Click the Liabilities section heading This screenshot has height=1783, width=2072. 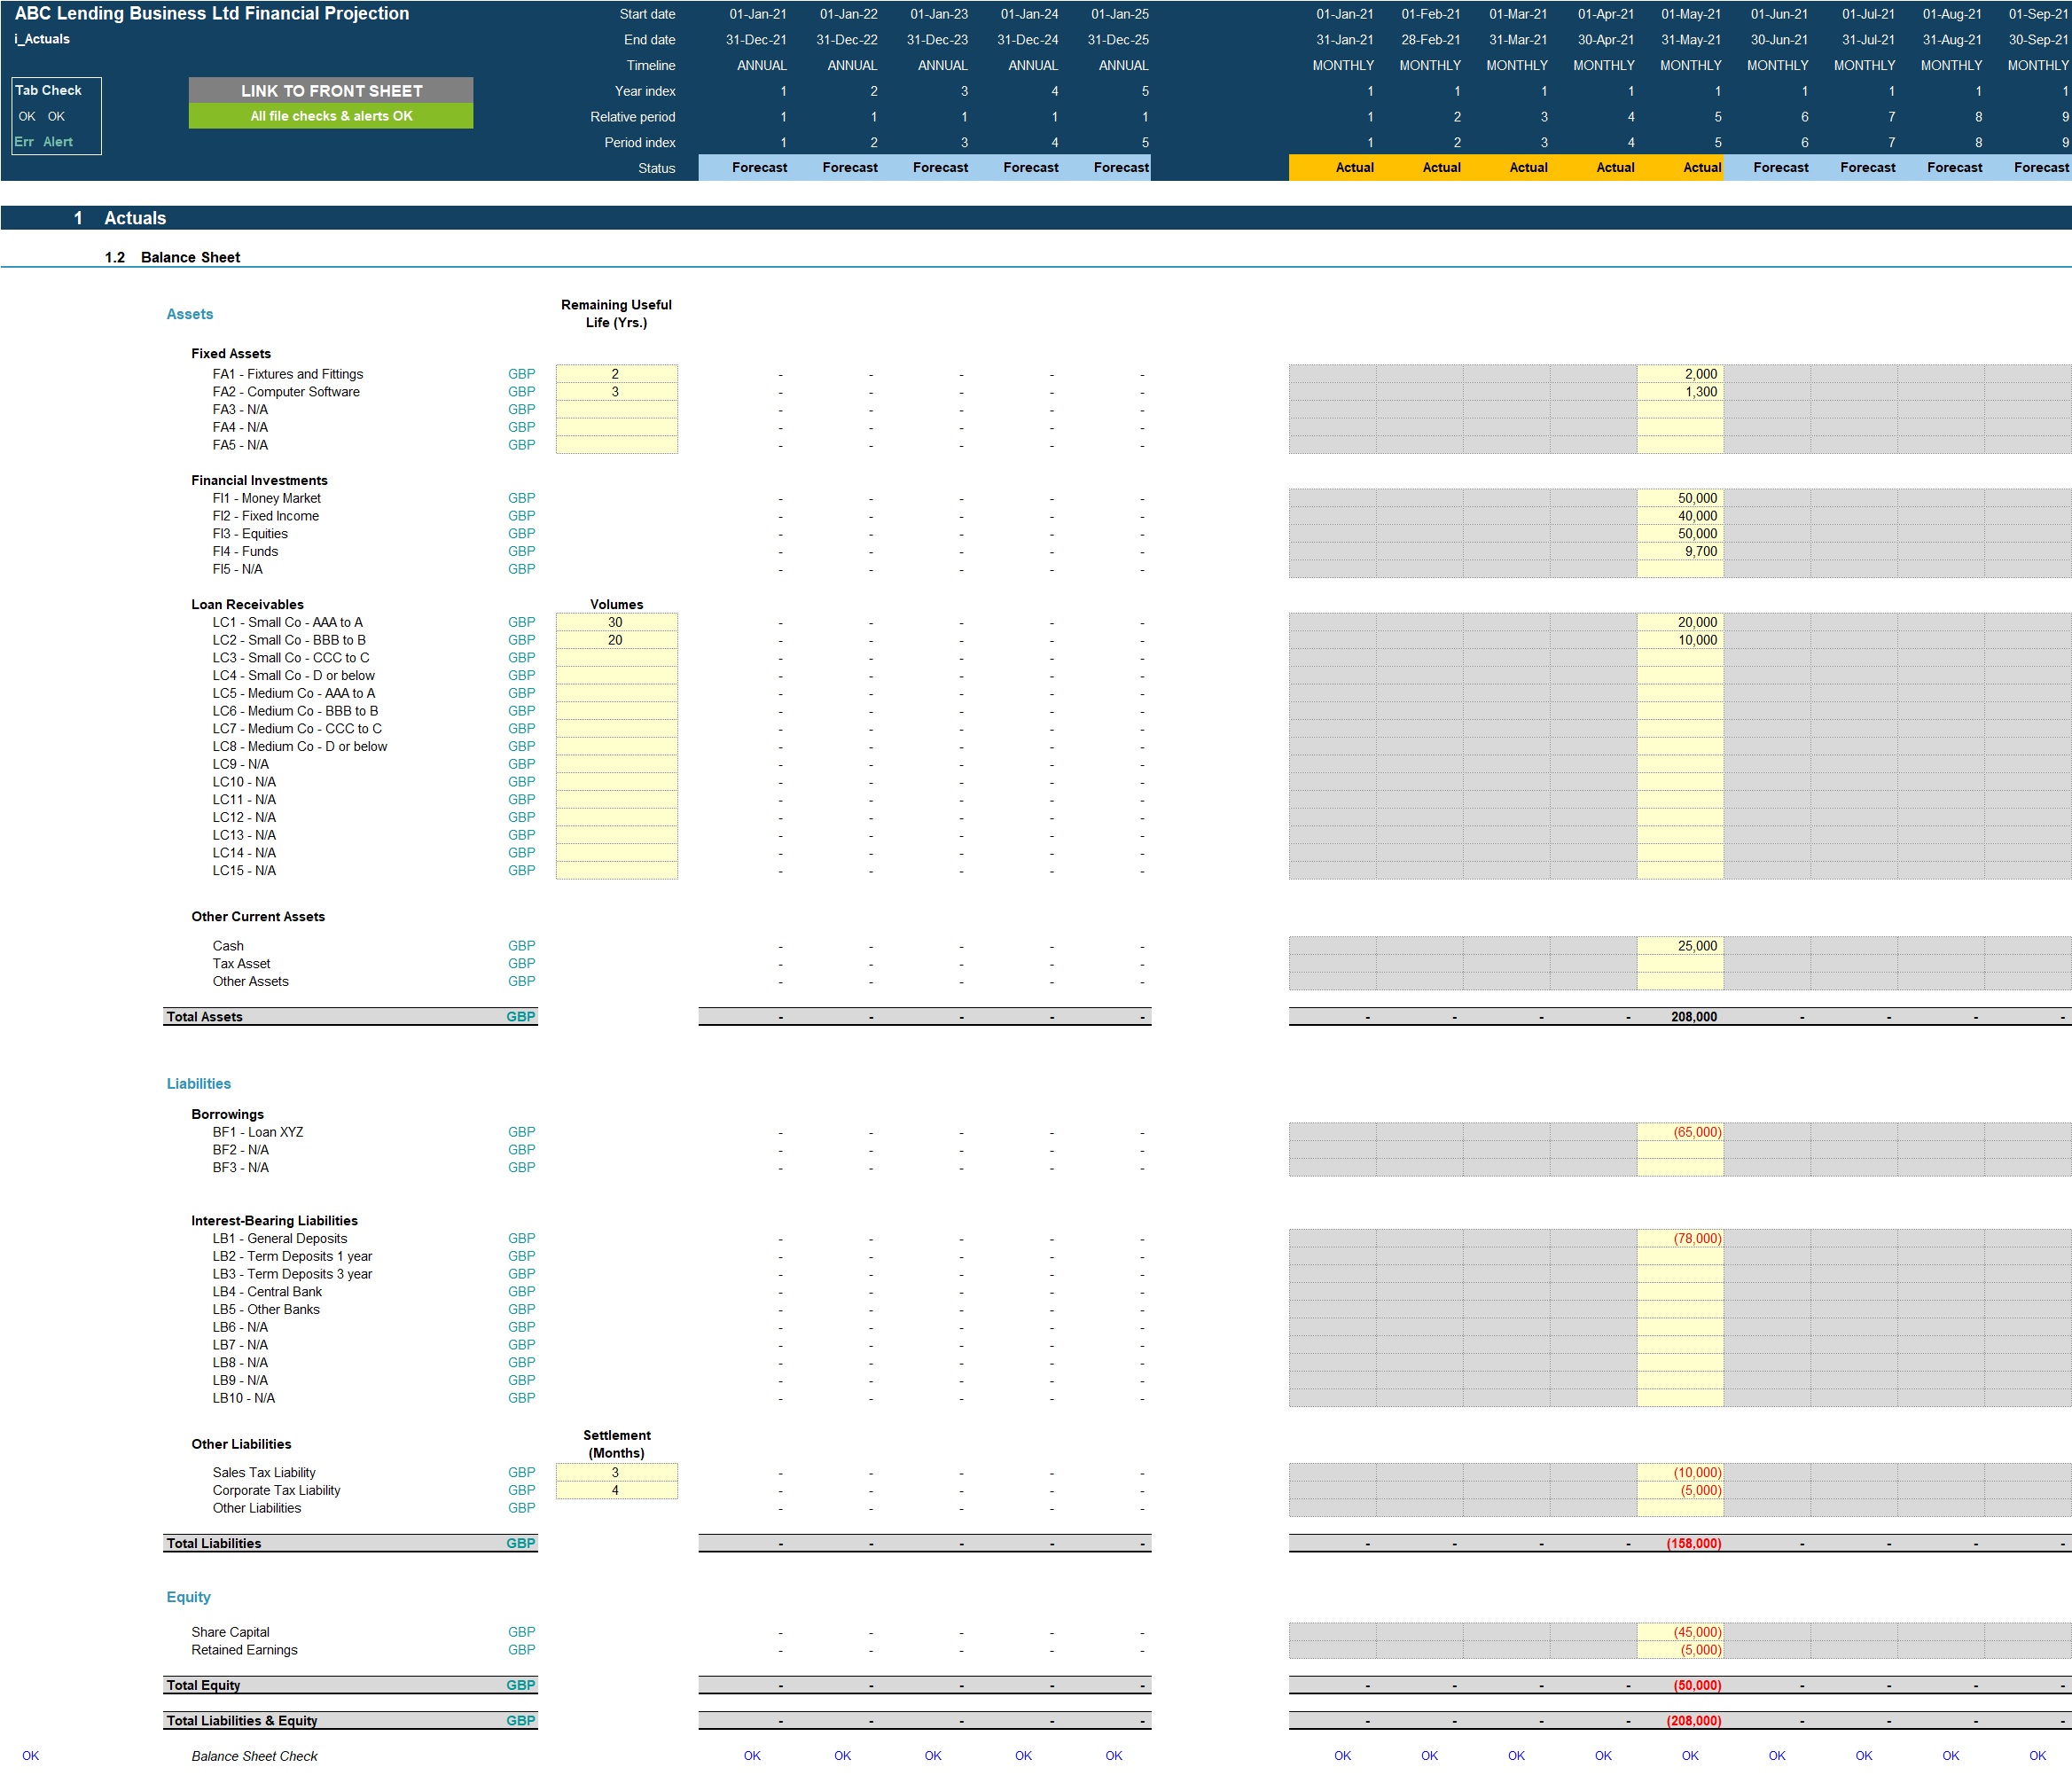198,1084
